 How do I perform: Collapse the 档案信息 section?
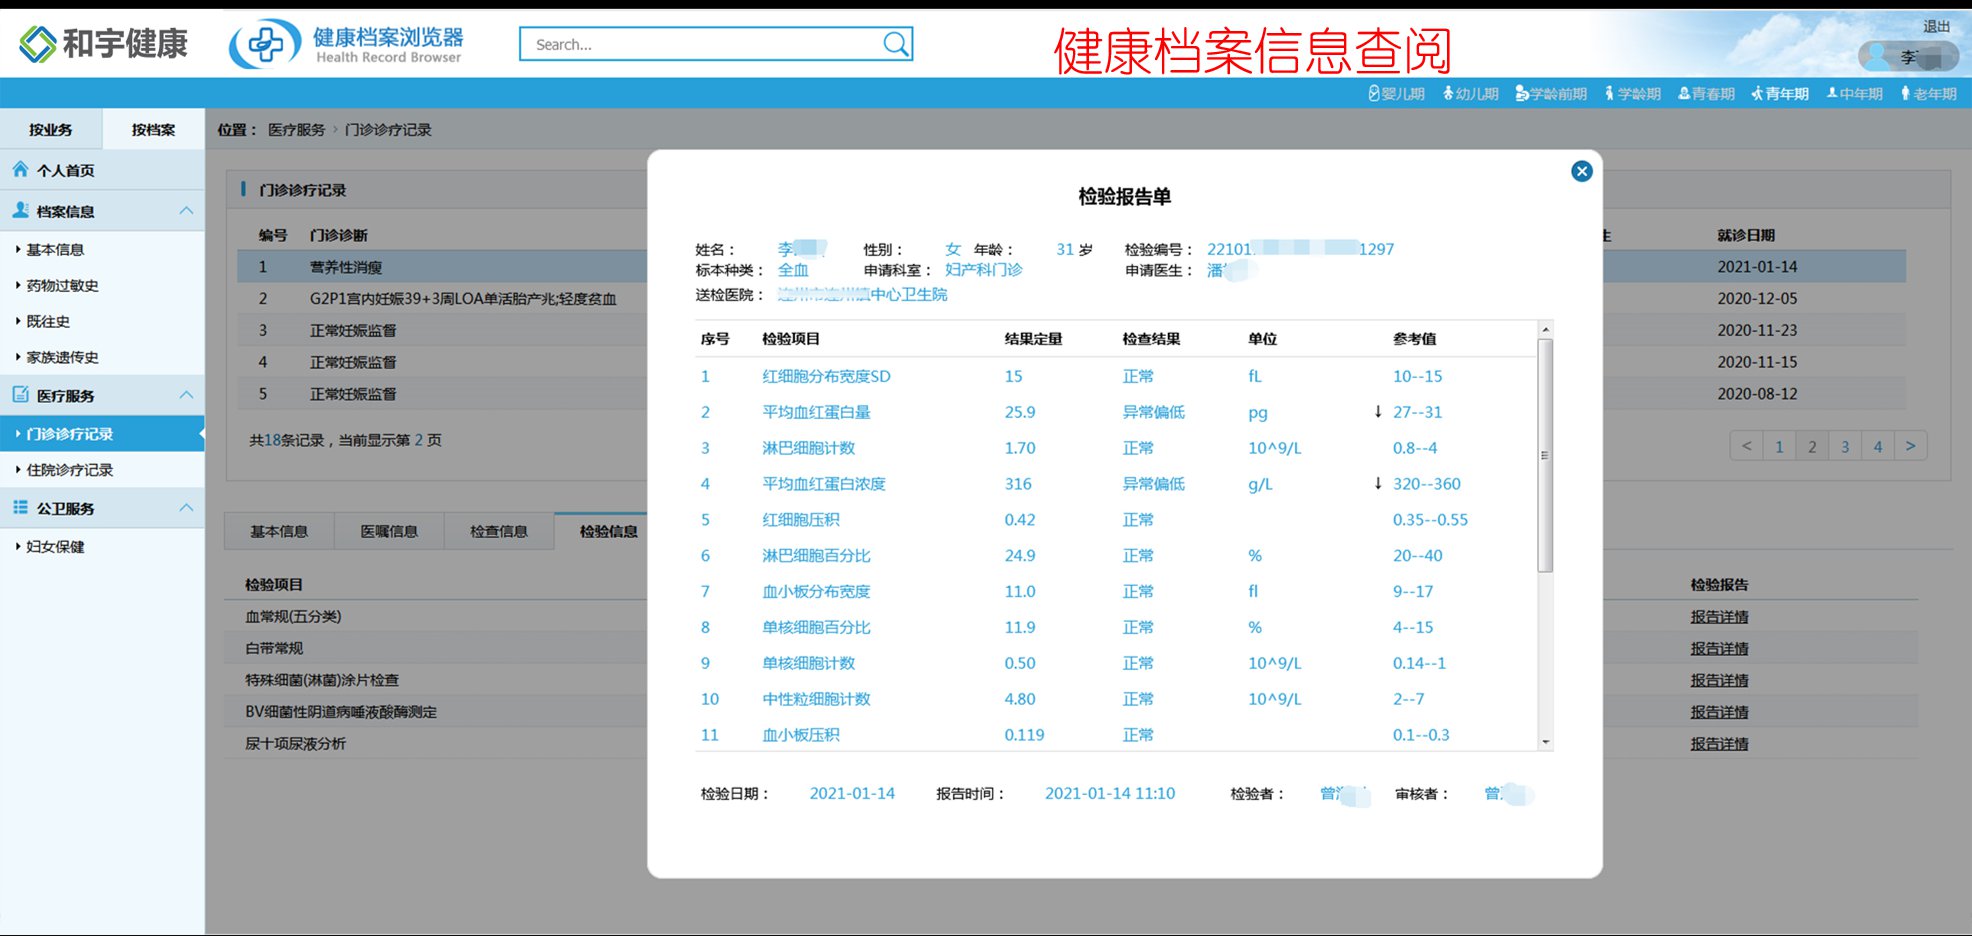[185, 210]
